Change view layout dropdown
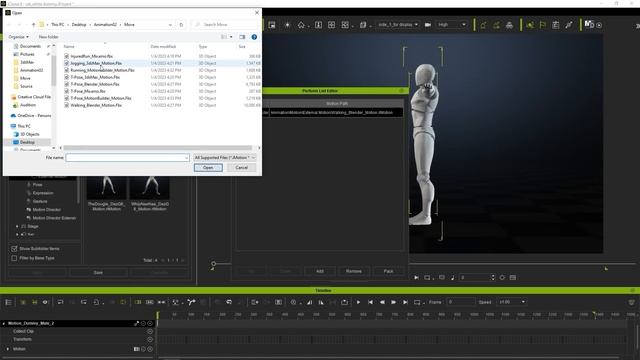Image resolution: width=640 pixels, height=360 pixels. pyautogui.click(x=231, y=37)
